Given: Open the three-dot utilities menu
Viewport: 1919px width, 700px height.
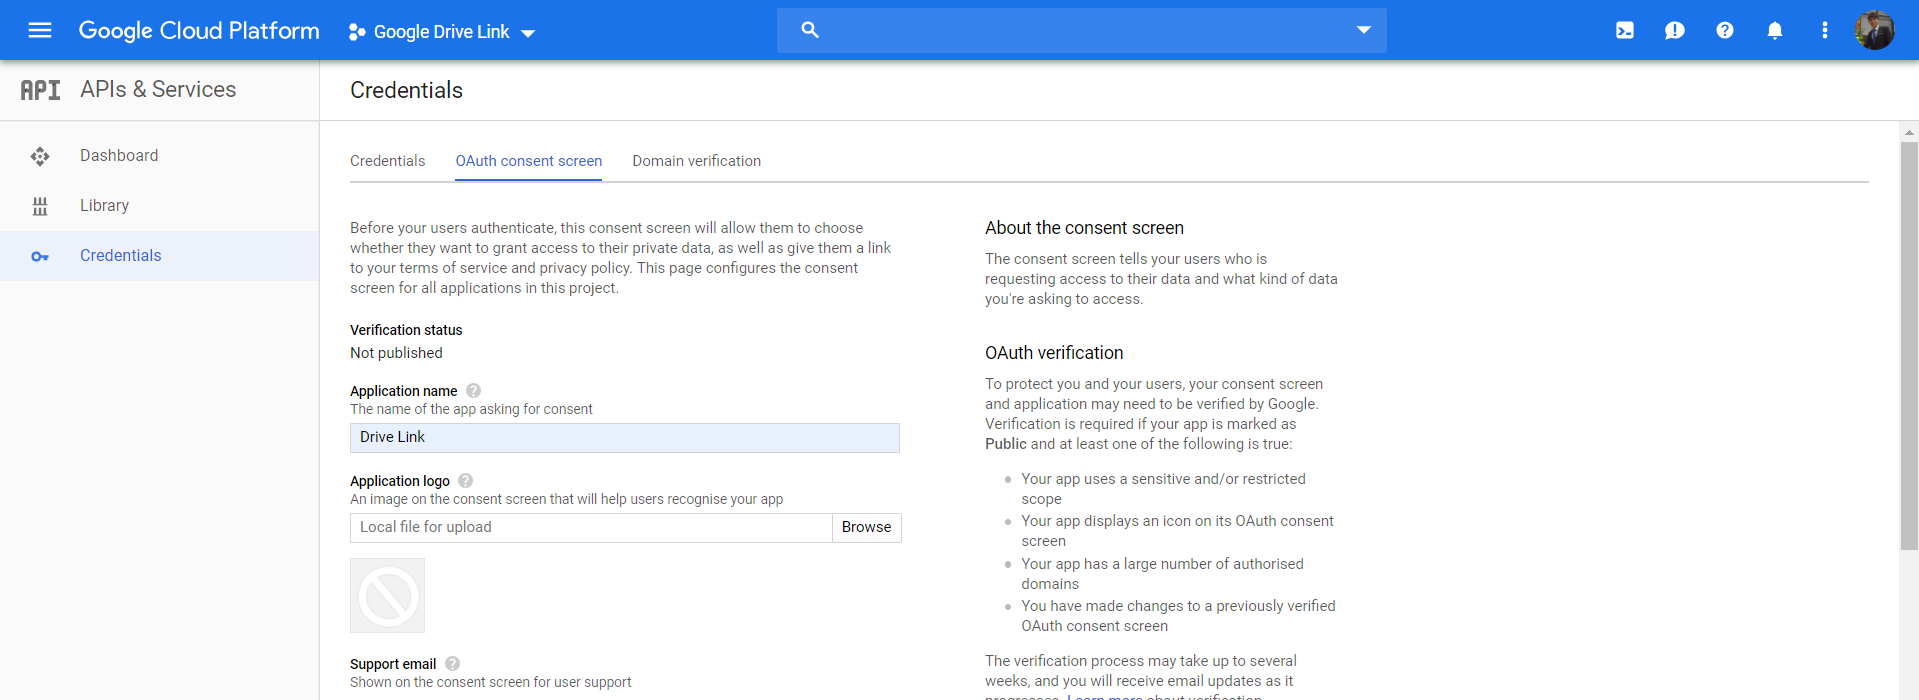Looking at the screenshot, I should point(1825,30).
